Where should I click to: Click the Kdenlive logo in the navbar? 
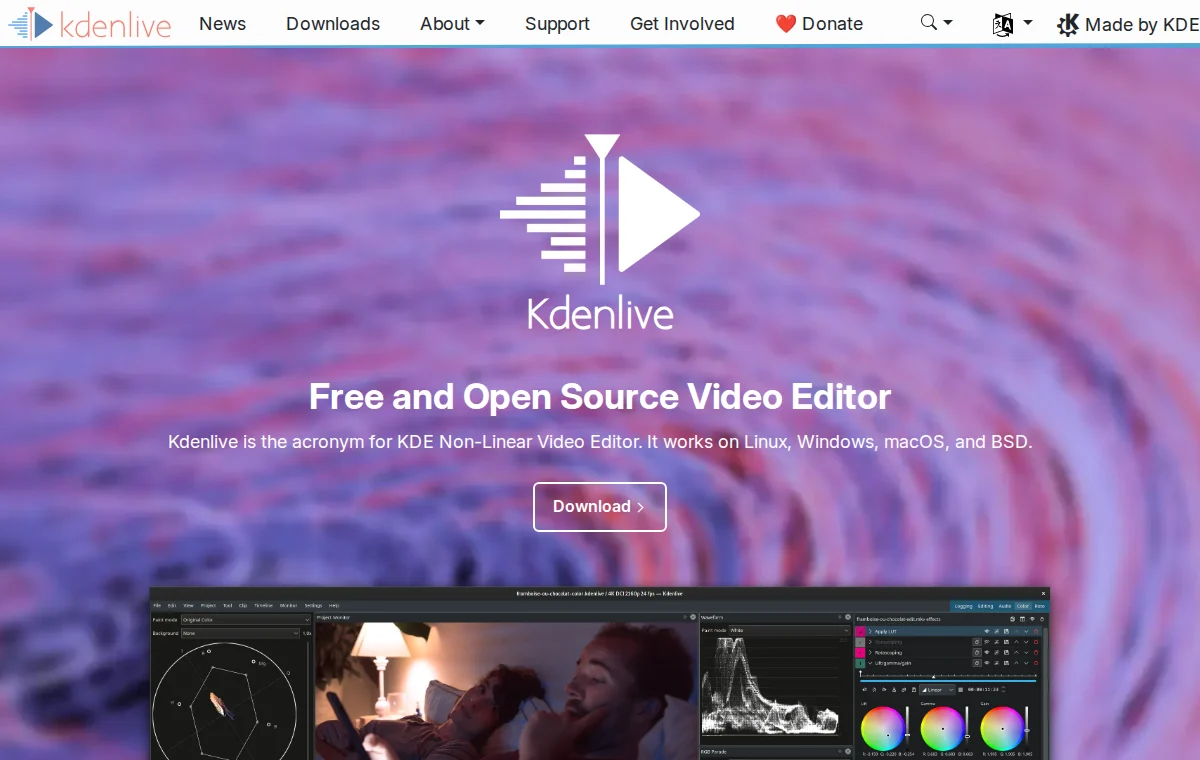(90, 23)
